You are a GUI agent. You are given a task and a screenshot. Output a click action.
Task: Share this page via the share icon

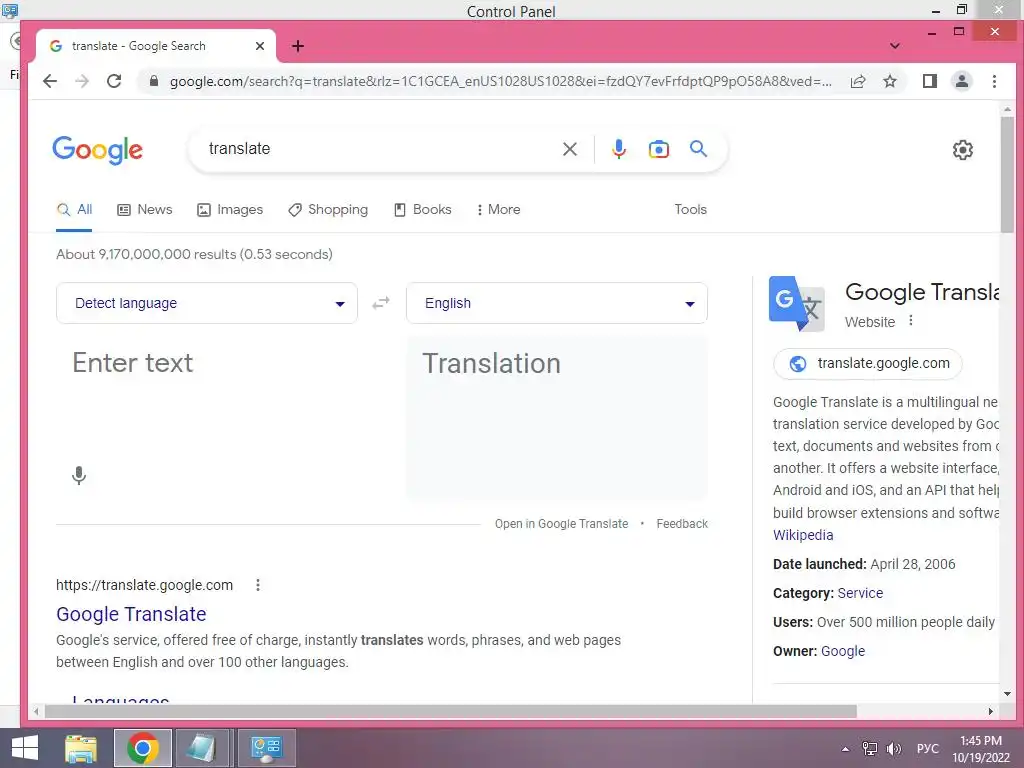pos(857,81)
